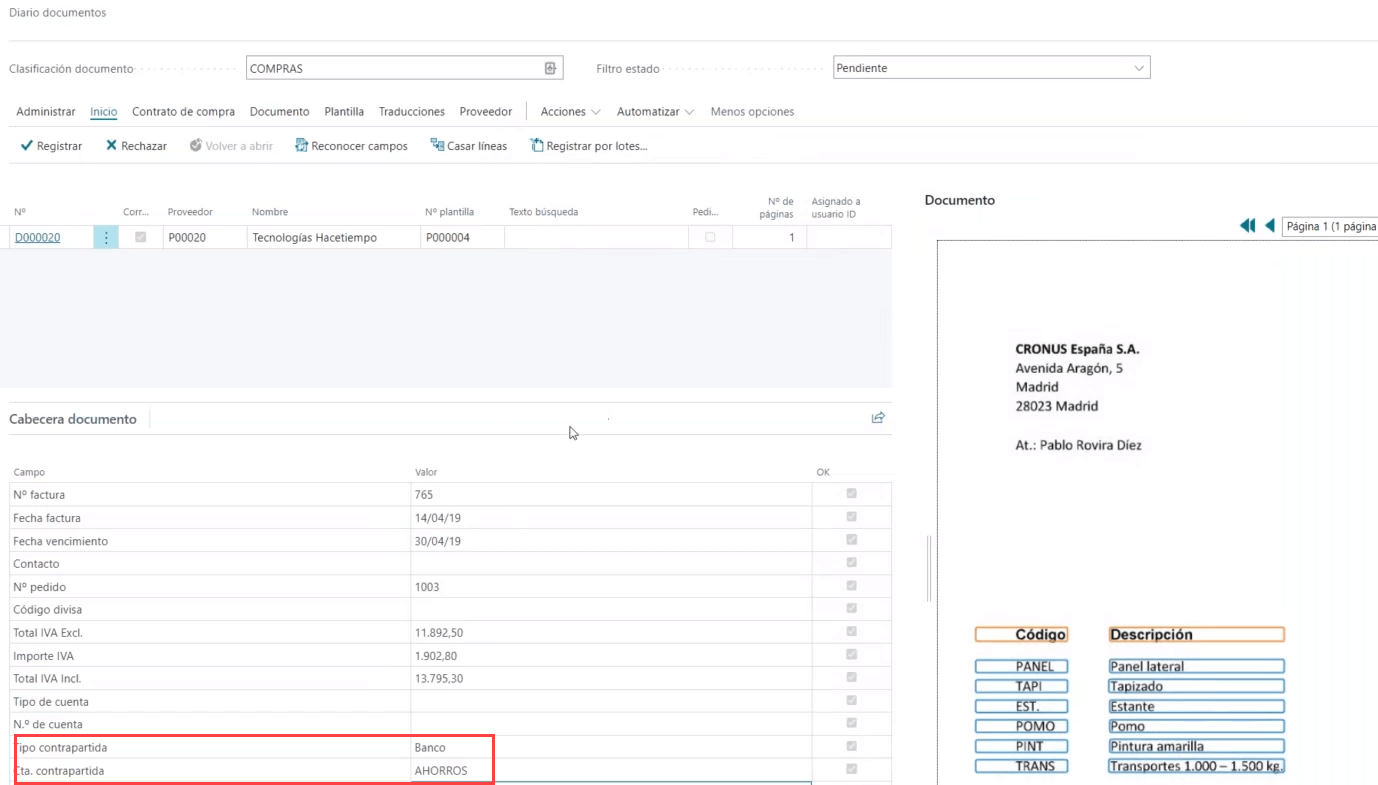Open row options menu for D000020
Image resolution: width=1378 pixels, height=785 pixels.
coord(106,238)
